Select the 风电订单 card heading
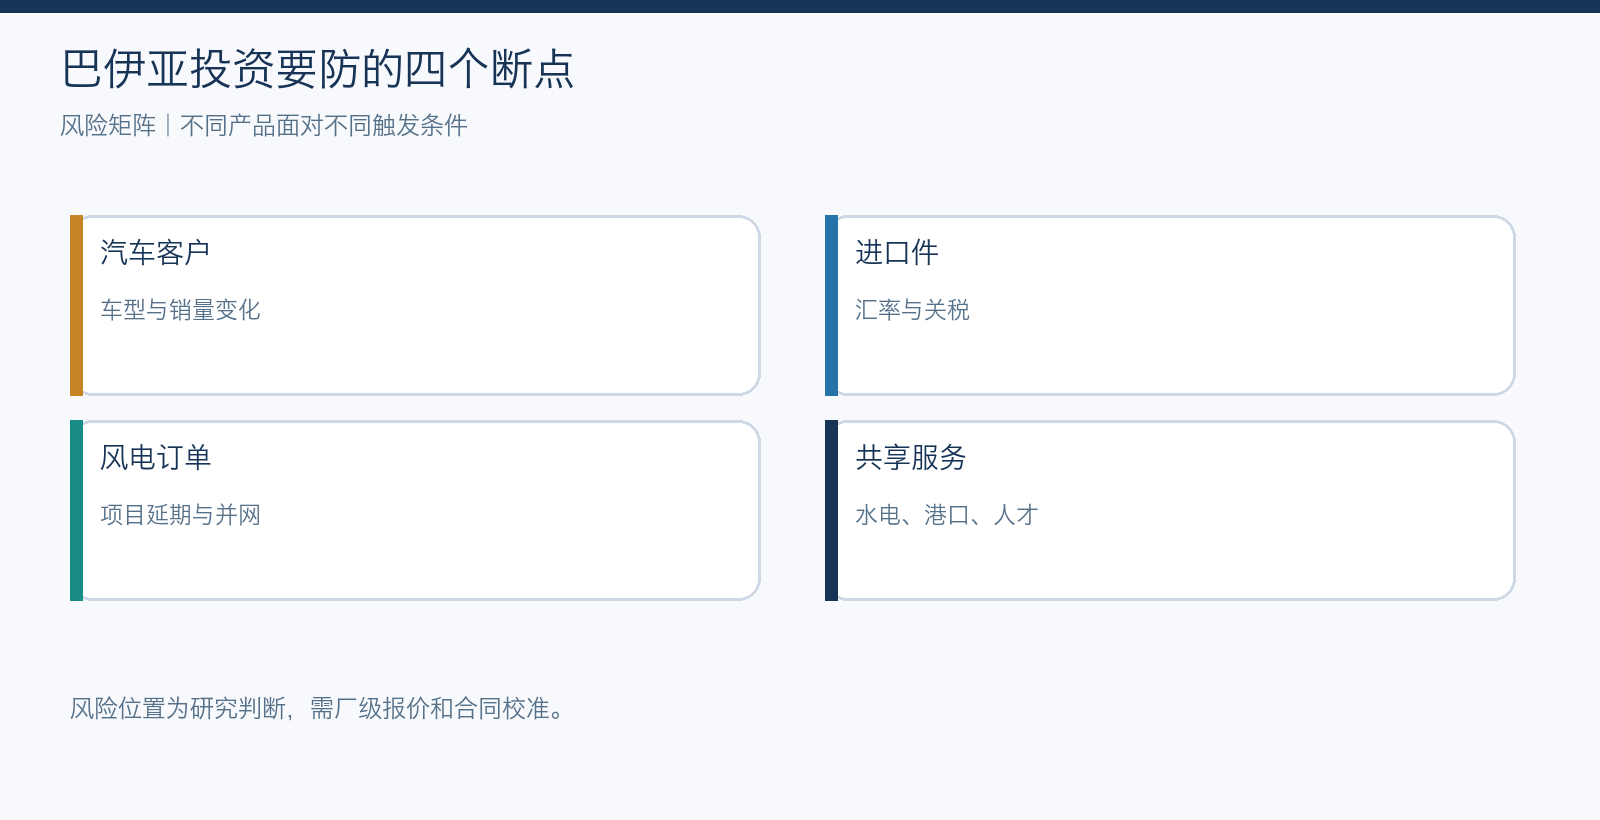Viewport: 1600px width, 820px height. 155,458
